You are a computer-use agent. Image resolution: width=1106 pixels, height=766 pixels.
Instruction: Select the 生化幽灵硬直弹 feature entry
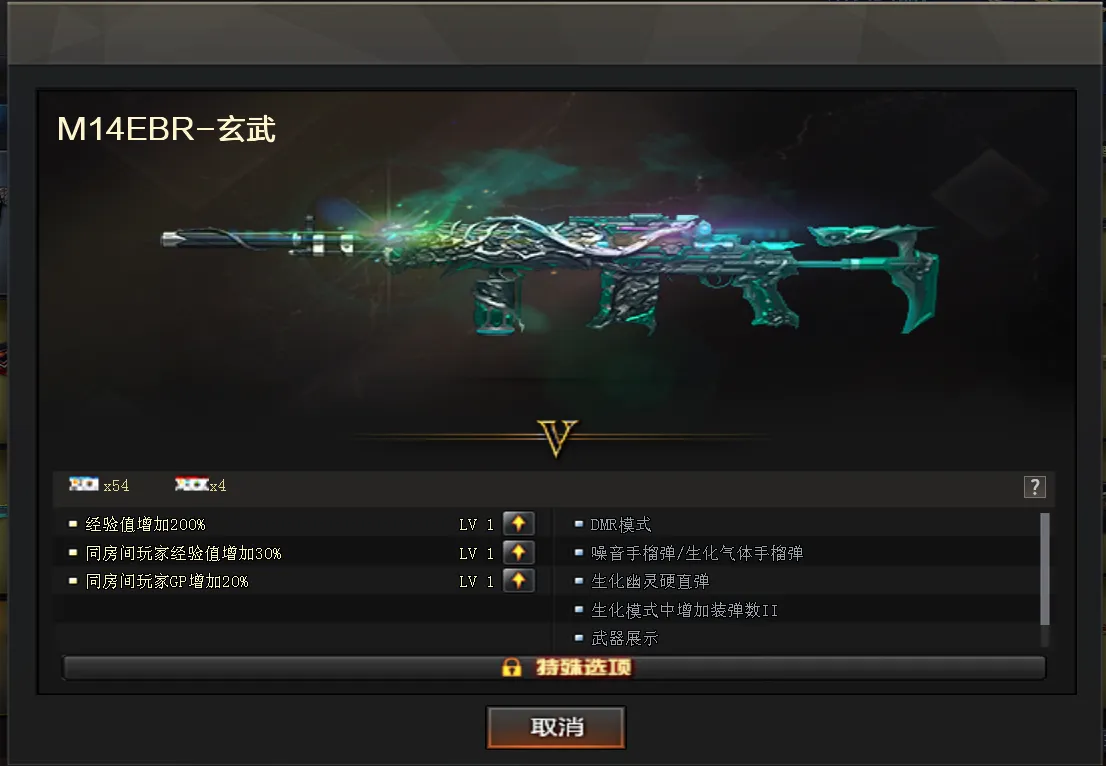tap(650, 581)
